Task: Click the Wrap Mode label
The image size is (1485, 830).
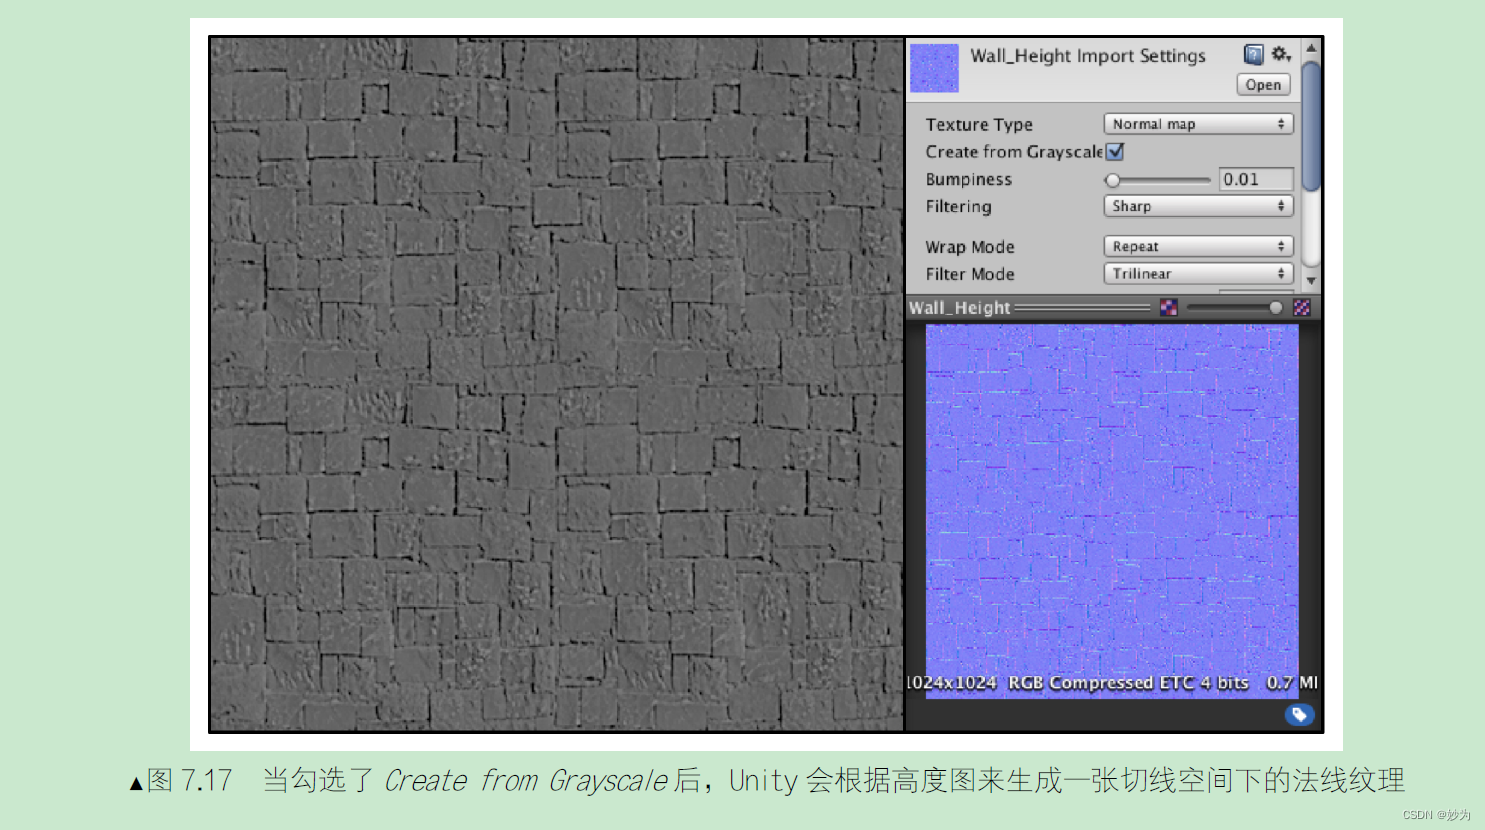Action: (x=970, y=247)
